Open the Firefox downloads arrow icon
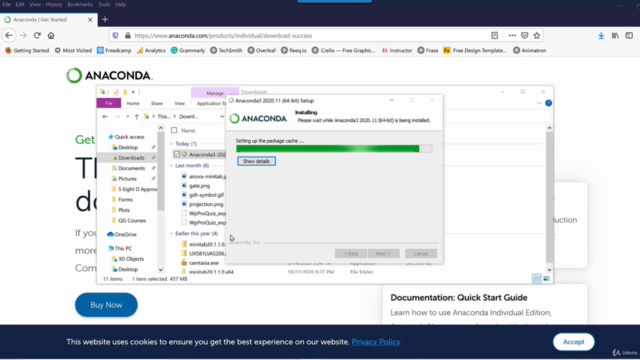Viewport: 640px width, 360px height. click(601, 36)
